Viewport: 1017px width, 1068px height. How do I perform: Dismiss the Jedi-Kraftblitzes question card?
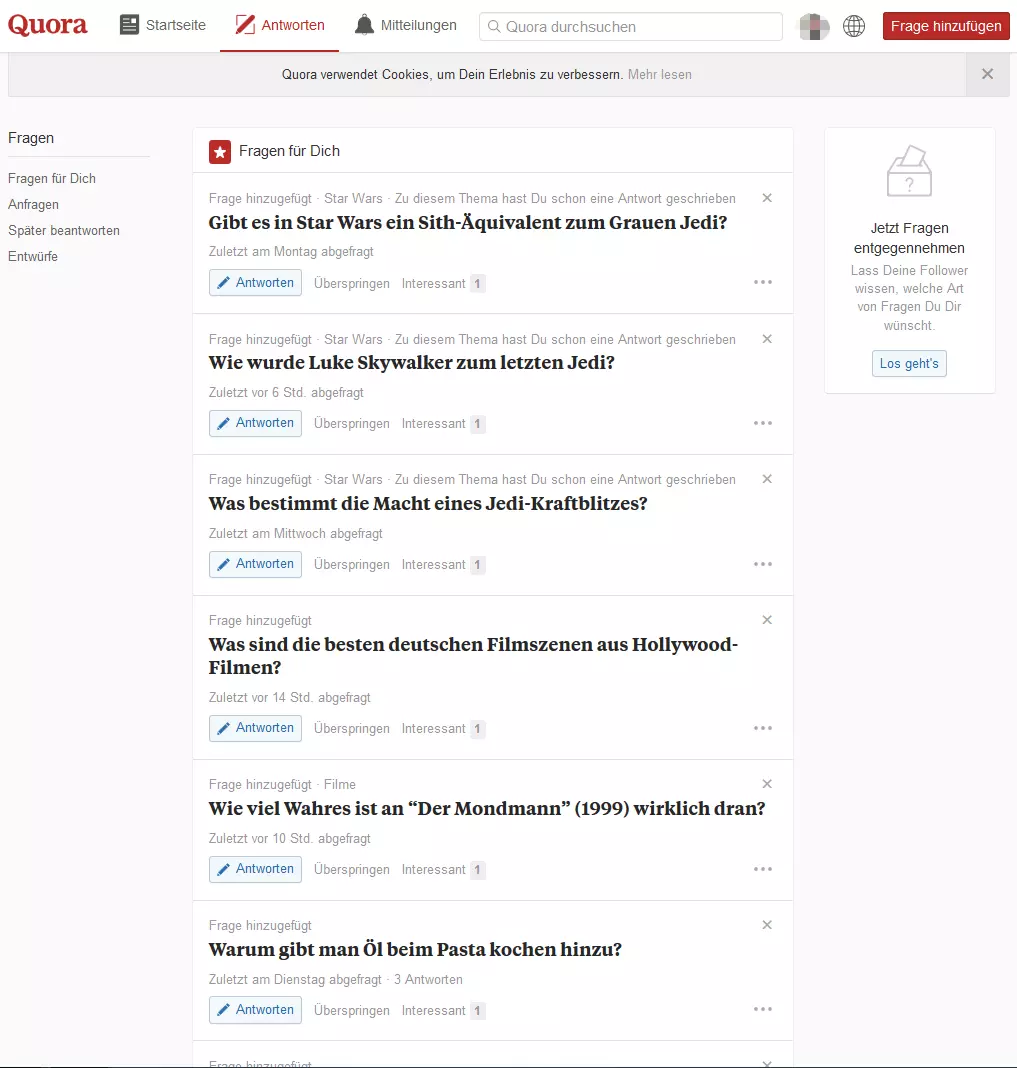tap(767, 480)
